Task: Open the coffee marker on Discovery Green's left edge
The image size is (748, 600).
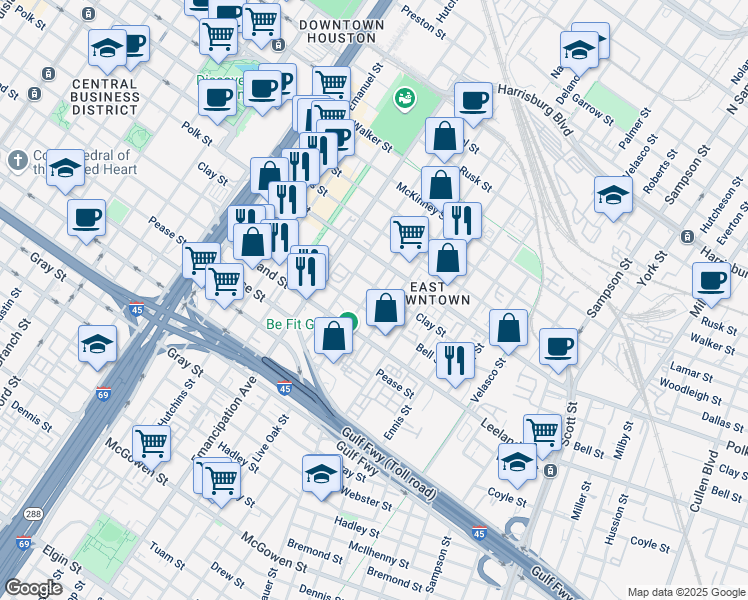Action: [218, 98]
